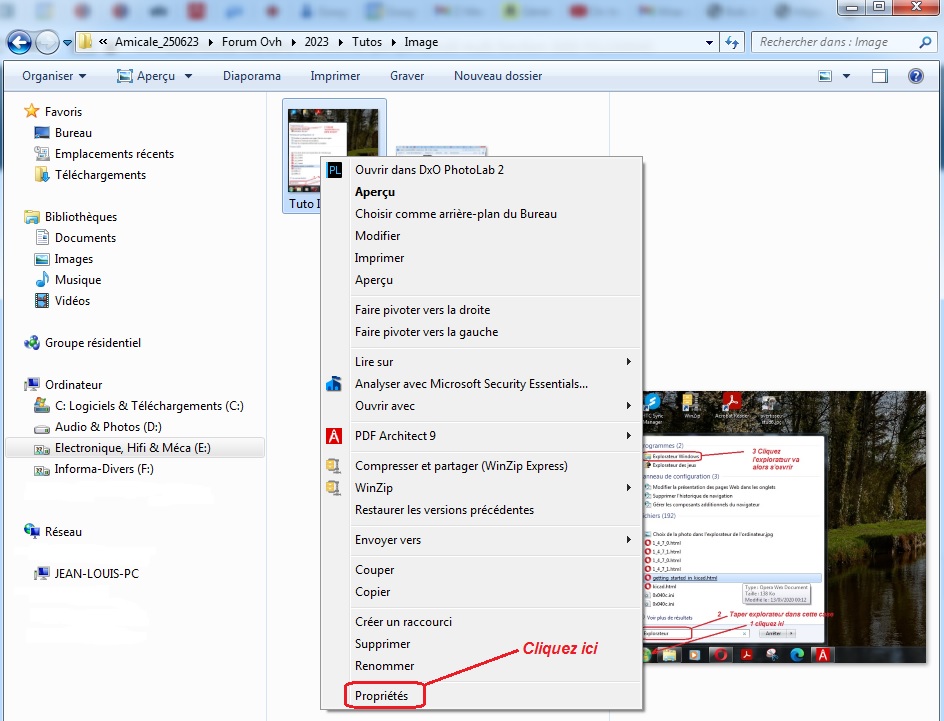This screenshot has height=721, width=944.
Task: Select the Musique library
Action: click(77, 280)
